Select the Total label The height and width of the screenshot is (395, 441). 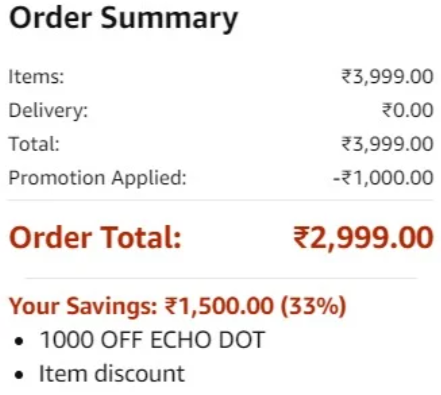(x=34, y=144)
